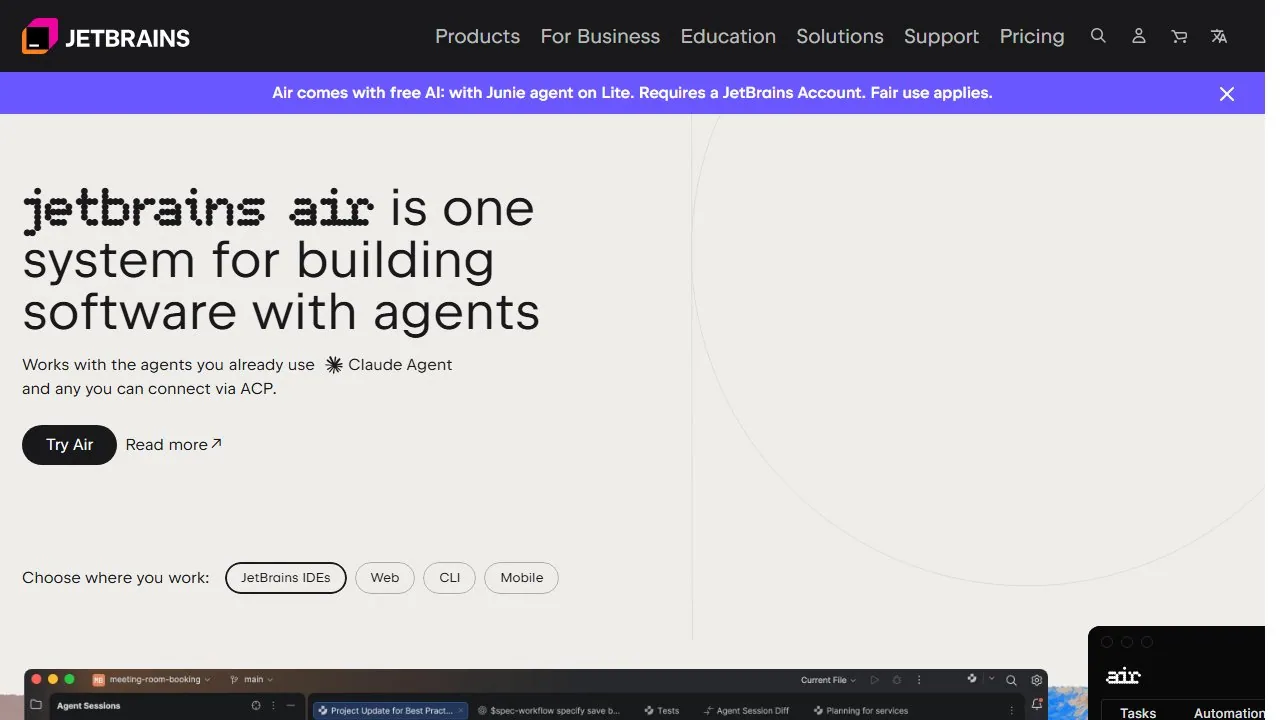Click the Try Air button
This screenshot has width=1280, height=720.
click(x=69, y=445)
